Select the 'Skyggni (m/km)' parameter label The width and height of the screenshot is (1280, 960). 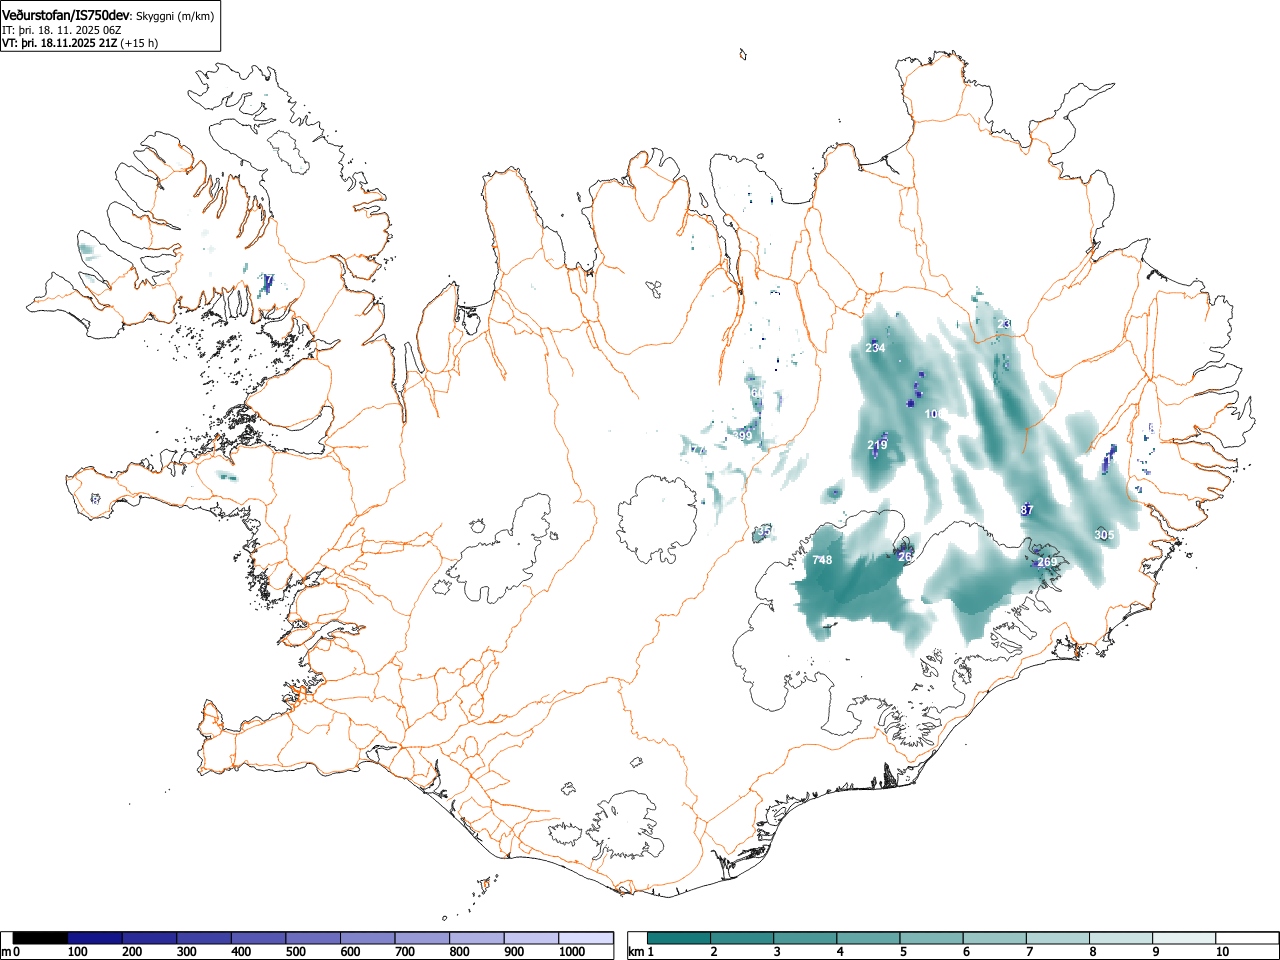[175, 16]
